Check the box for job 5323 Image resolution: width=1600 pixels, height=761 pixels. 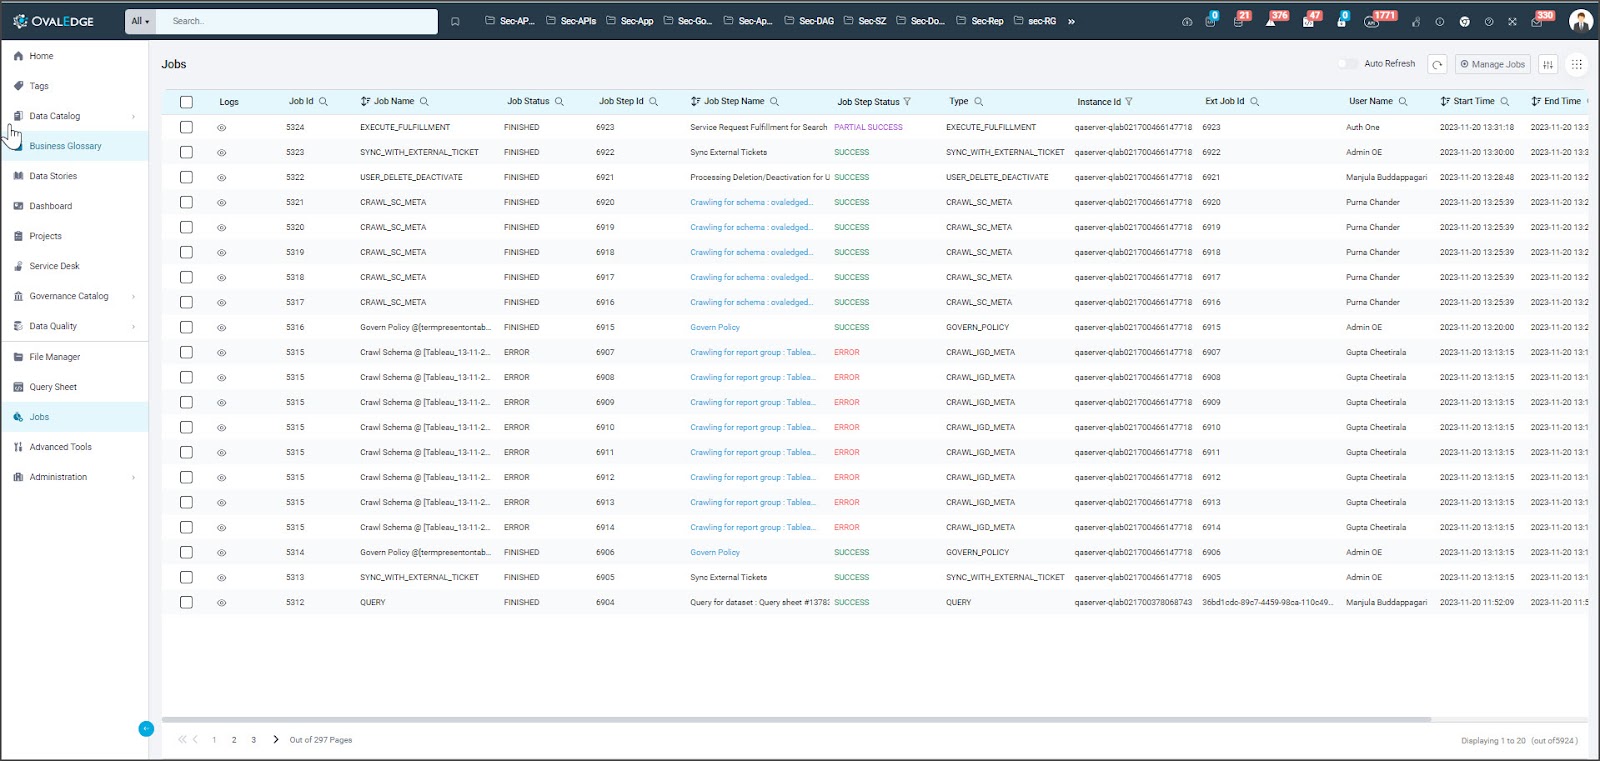pyautogui.click(x=186, y=152)
